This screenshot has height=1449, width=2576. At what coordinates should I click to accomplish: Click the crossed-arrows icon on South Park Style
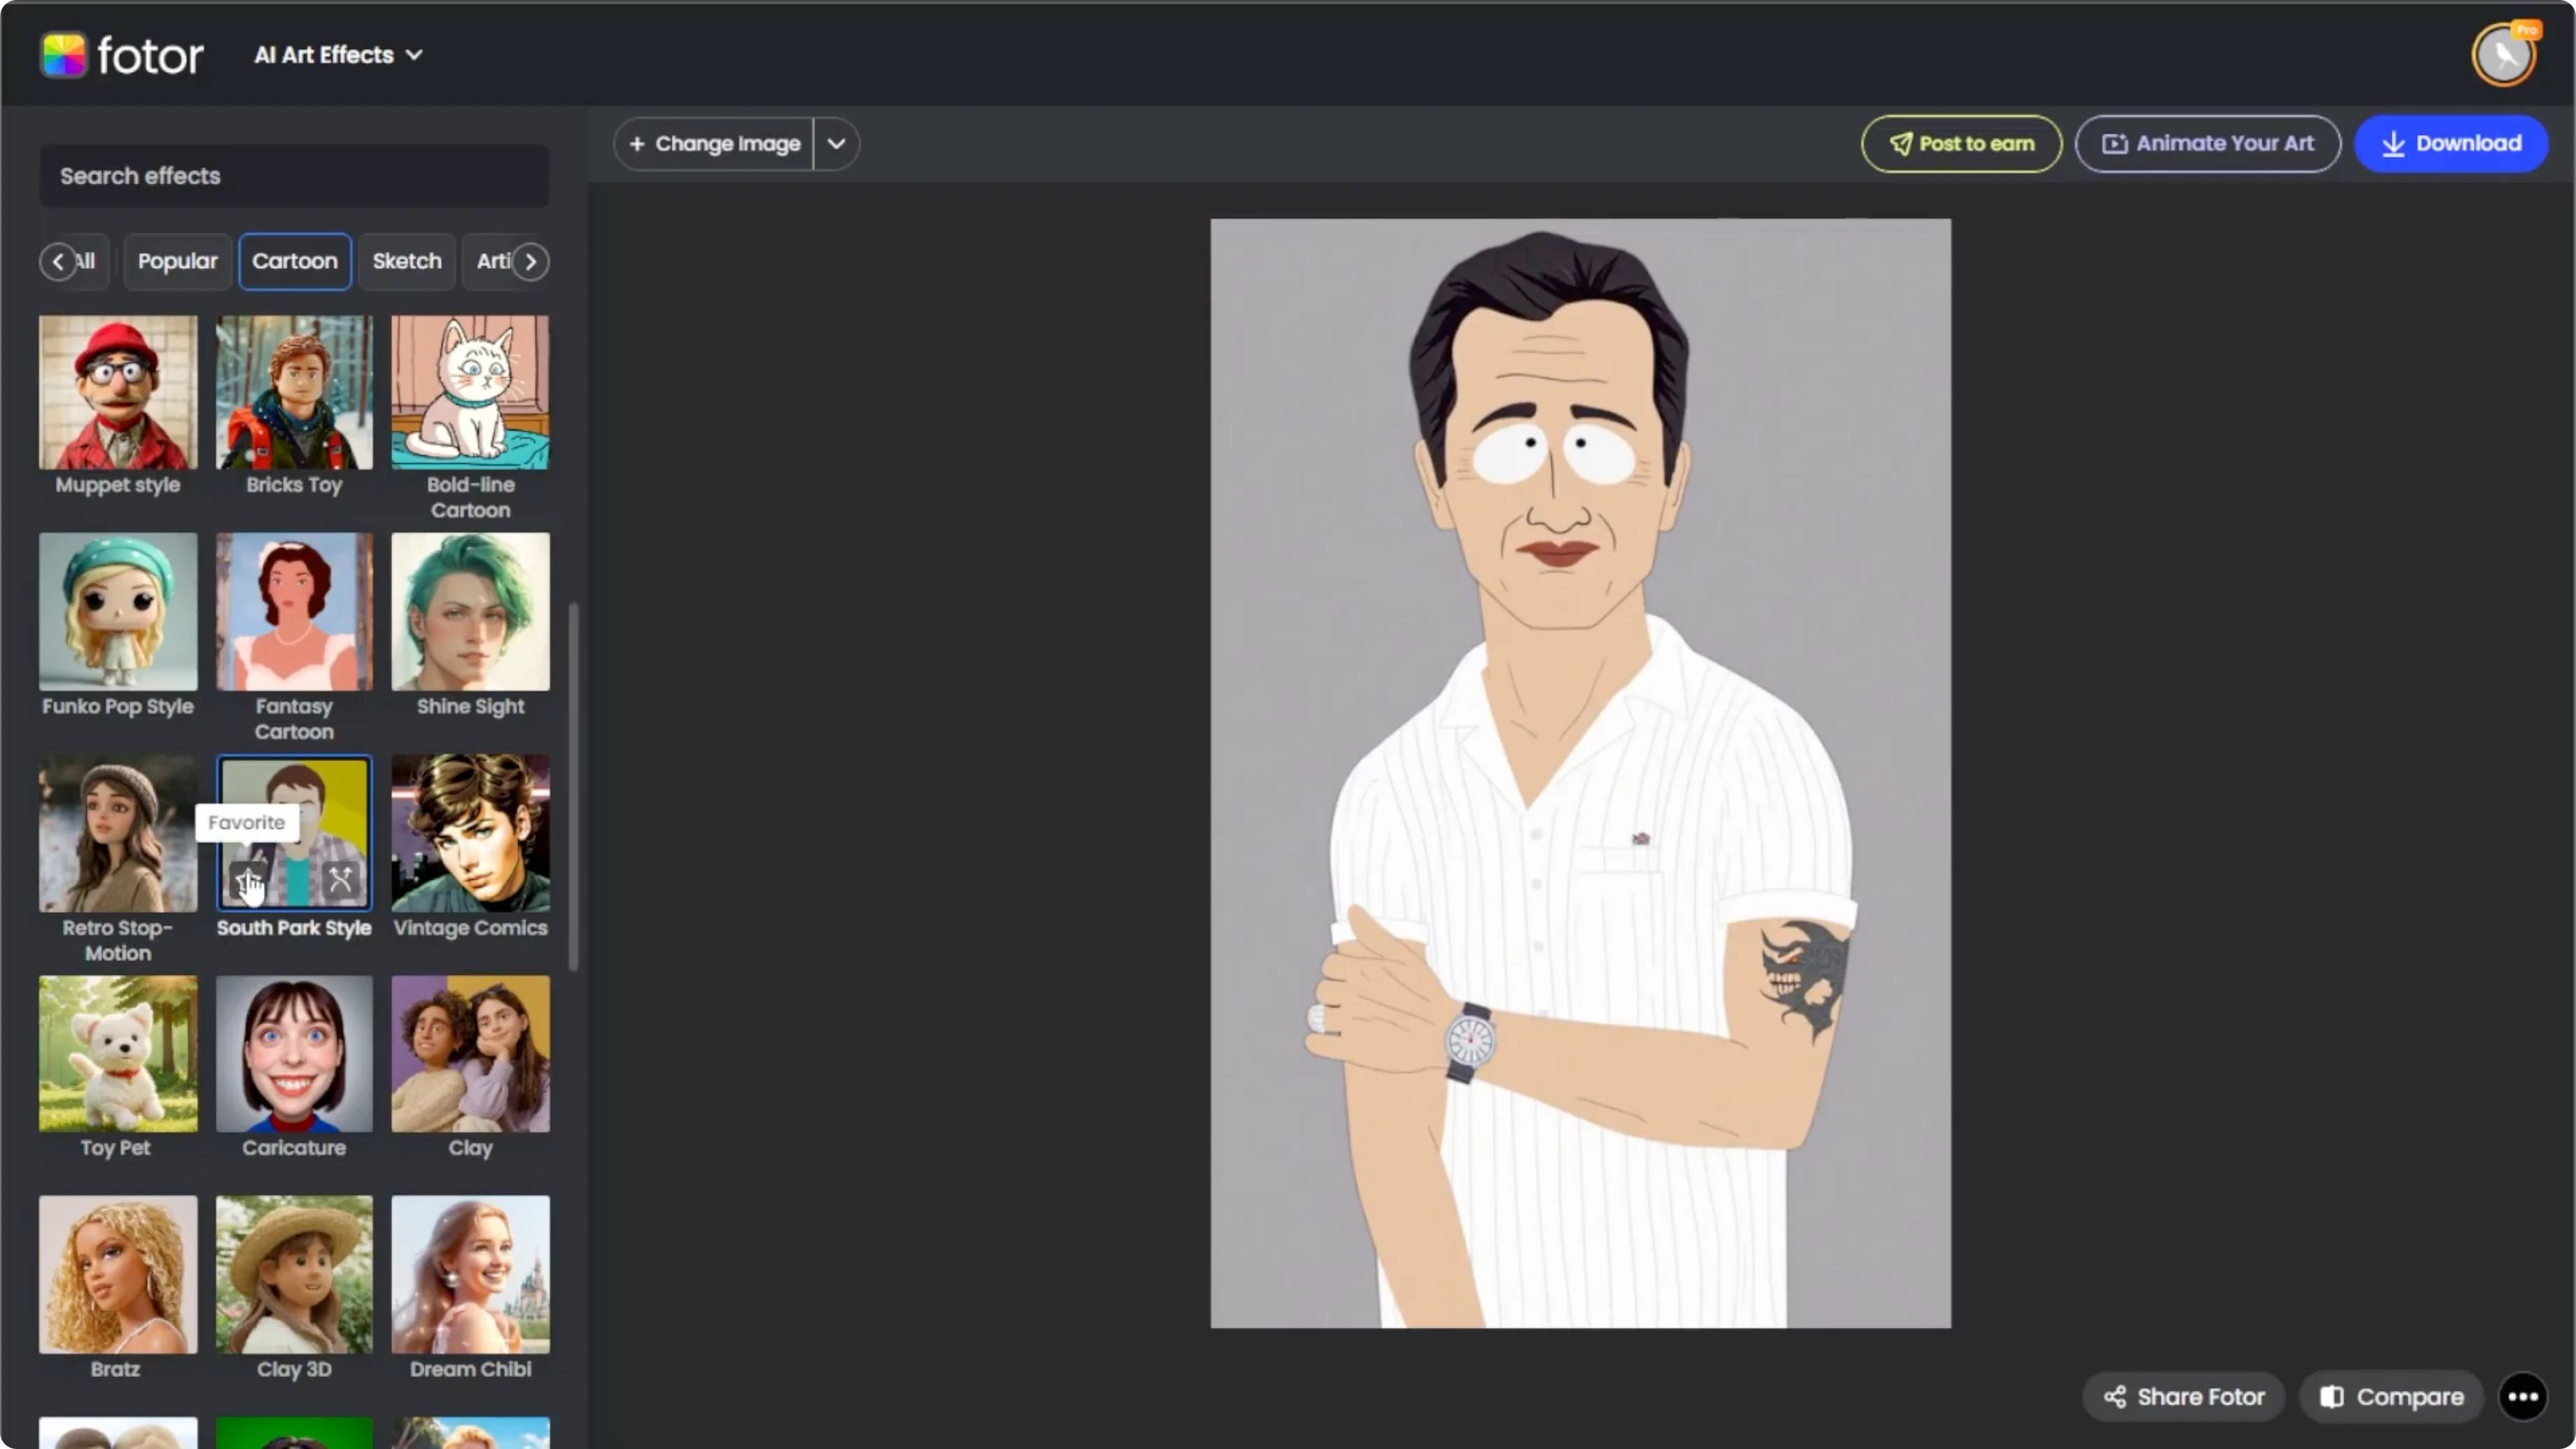pyautogui.click(x=341, y=880)
